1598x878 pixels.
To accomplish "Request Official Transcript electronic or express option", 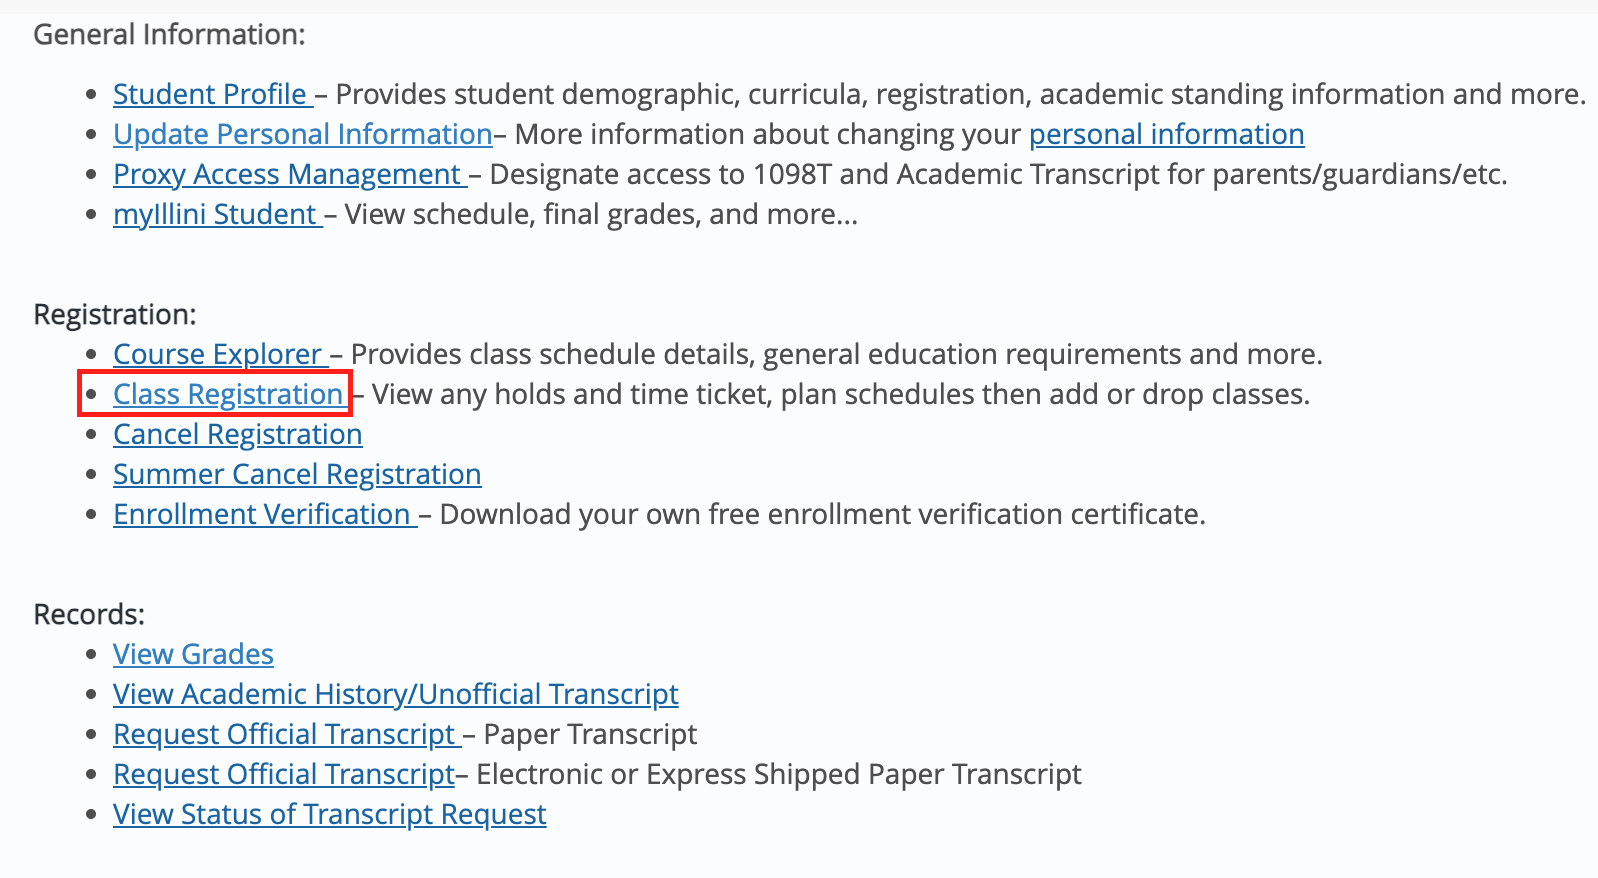I will [284, 774].
